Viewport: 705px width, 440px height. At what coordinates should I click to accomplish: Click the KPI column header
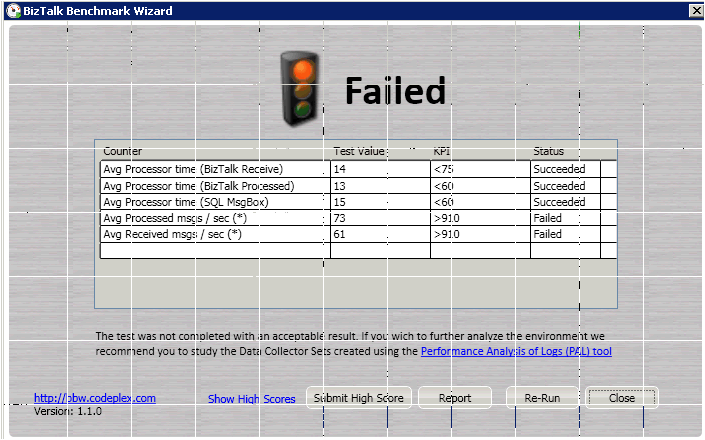(x=442, y=151)
